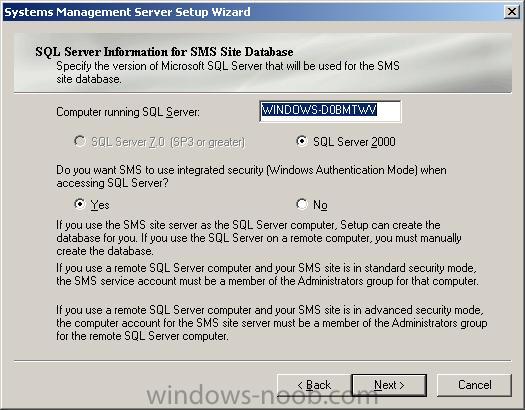The width and height of the screenshot is (525, 410).
Task: Close the Setup Wizard window
Action: point(512,12)
